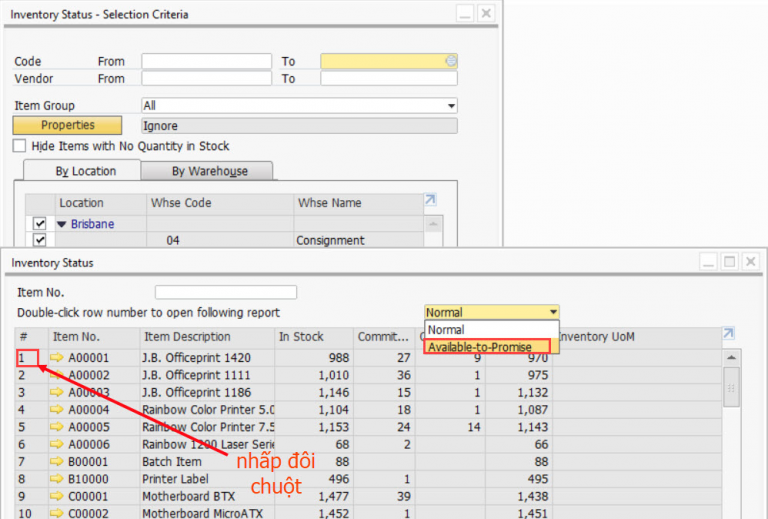The height and width of the screenshot is (519, 768).
Task: Open link arrow for item A00006
Action: click(57, 444)
